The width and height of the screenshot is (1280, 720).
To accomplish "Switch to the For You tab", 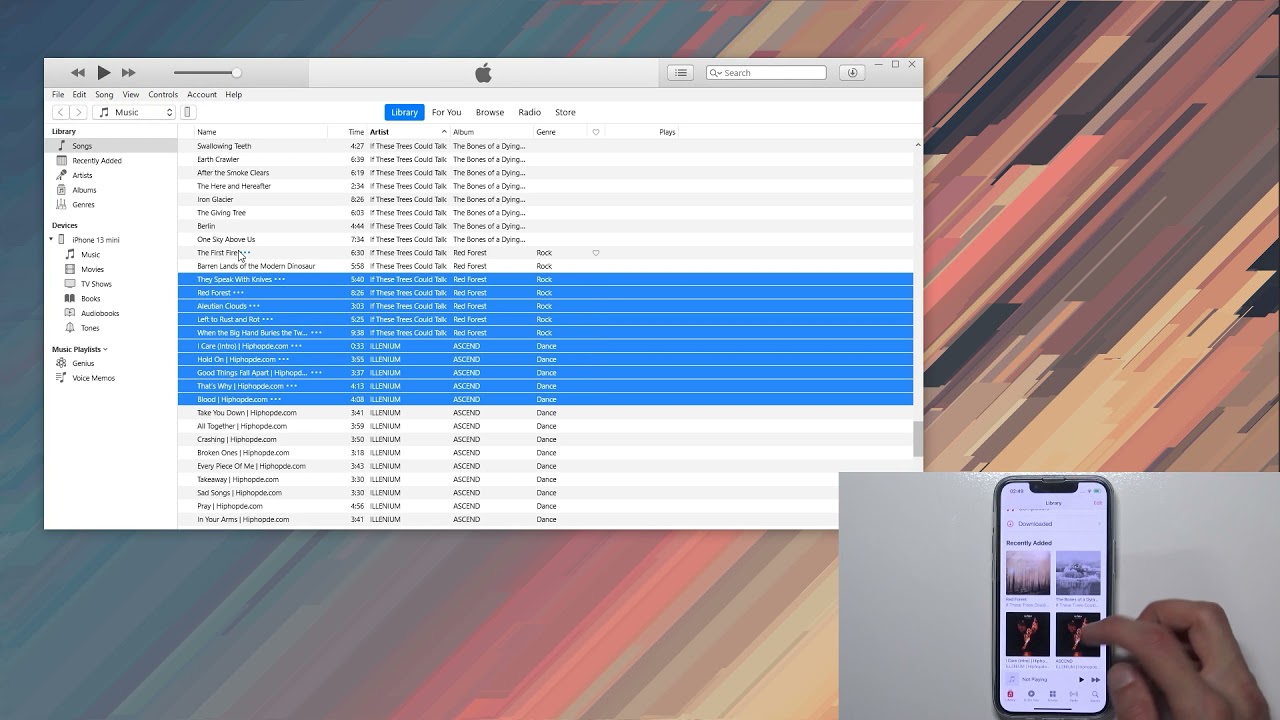I will 446,112.
